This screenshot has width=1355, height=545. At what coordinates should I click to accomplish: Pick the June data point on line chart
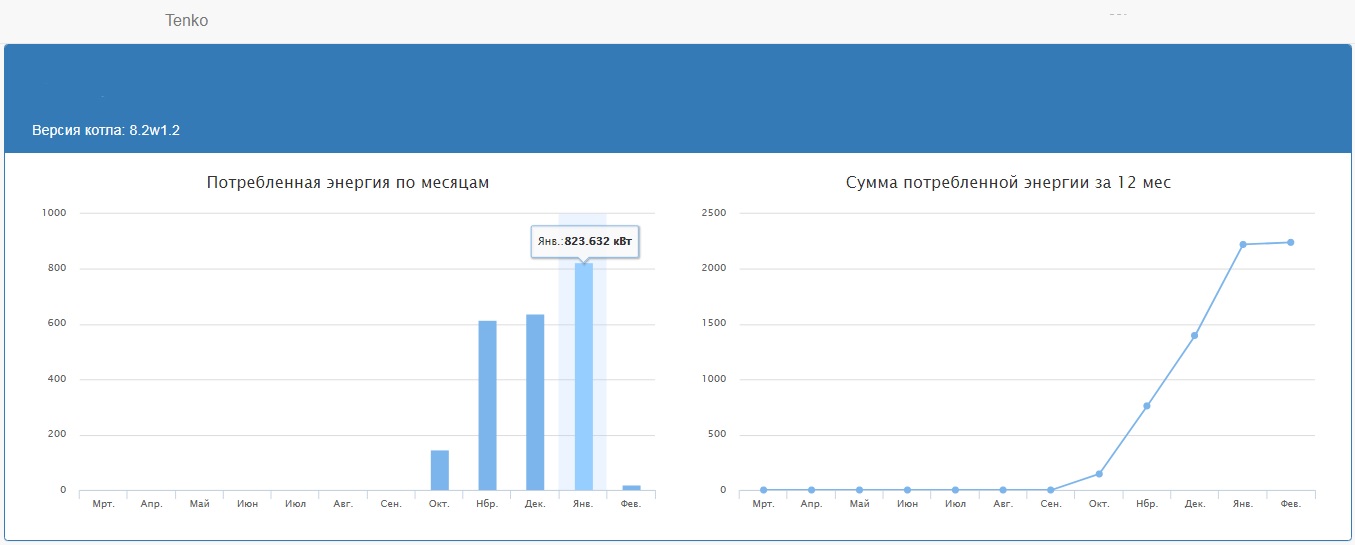coord(907,490)
